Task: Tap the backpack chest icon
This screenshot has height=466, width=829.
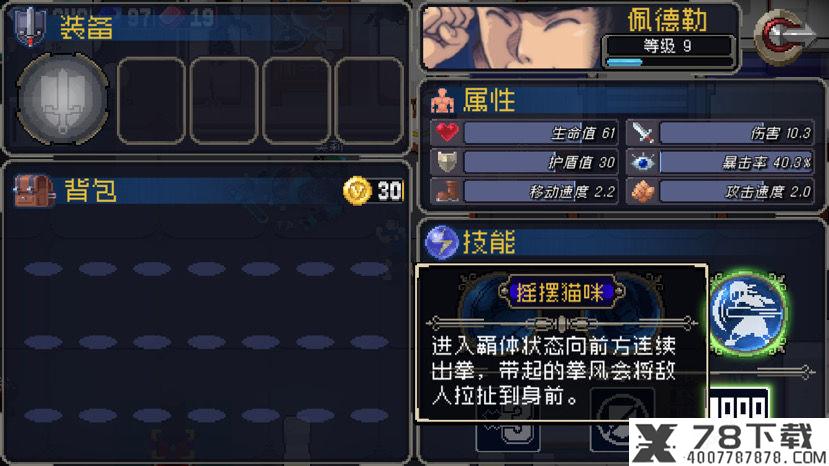Action: click(x=34, y=190)
